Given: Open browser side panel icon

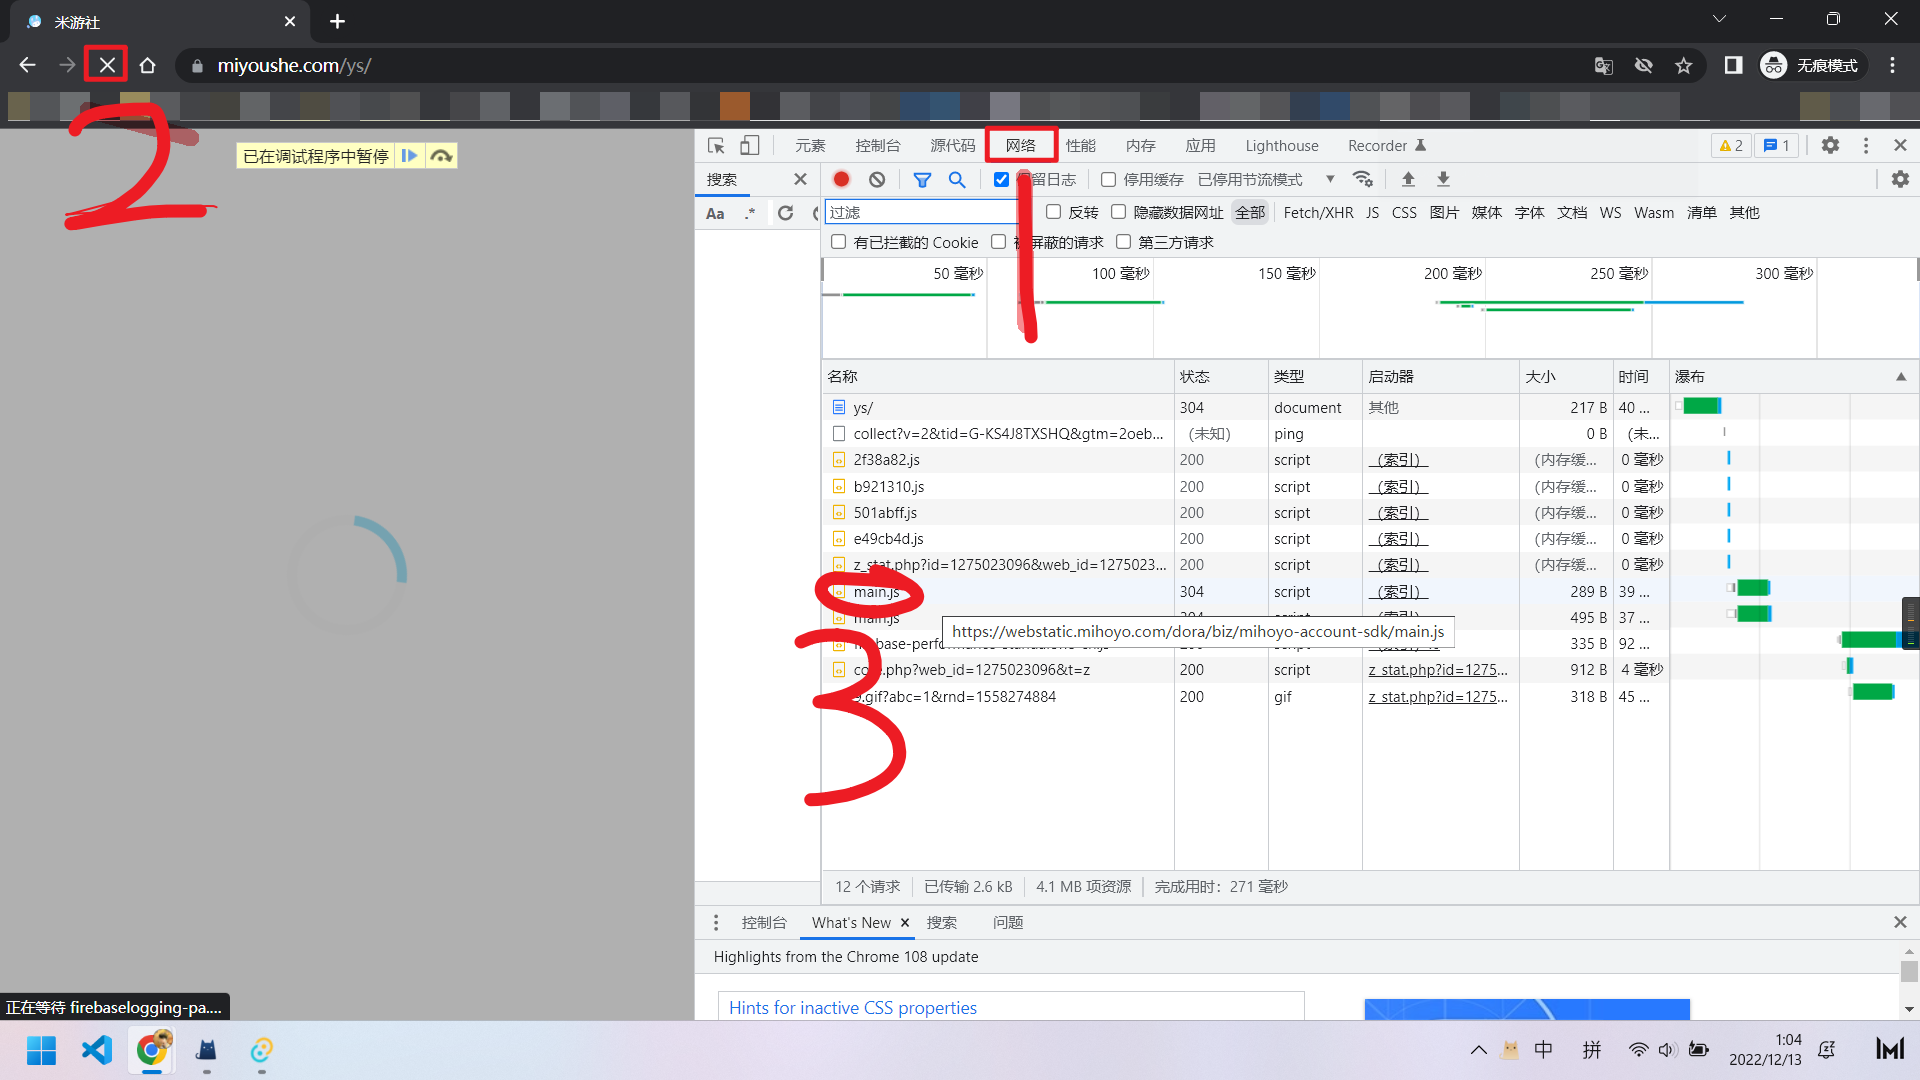Looking at the screenshot, I should coord(1733,66).
